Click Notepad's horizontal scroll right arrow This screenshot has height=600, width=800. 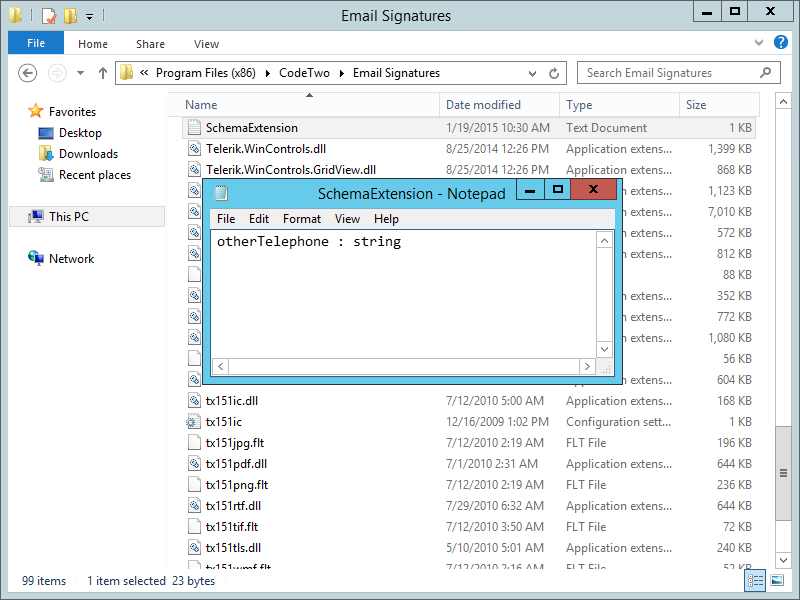[x=587, y=366]
